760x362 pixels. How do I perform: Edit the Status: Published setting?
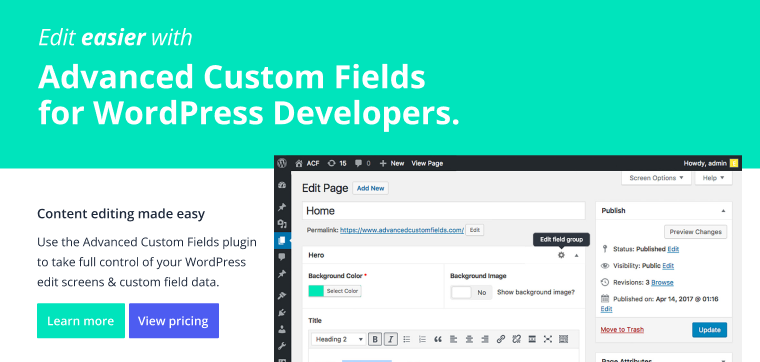673,249
